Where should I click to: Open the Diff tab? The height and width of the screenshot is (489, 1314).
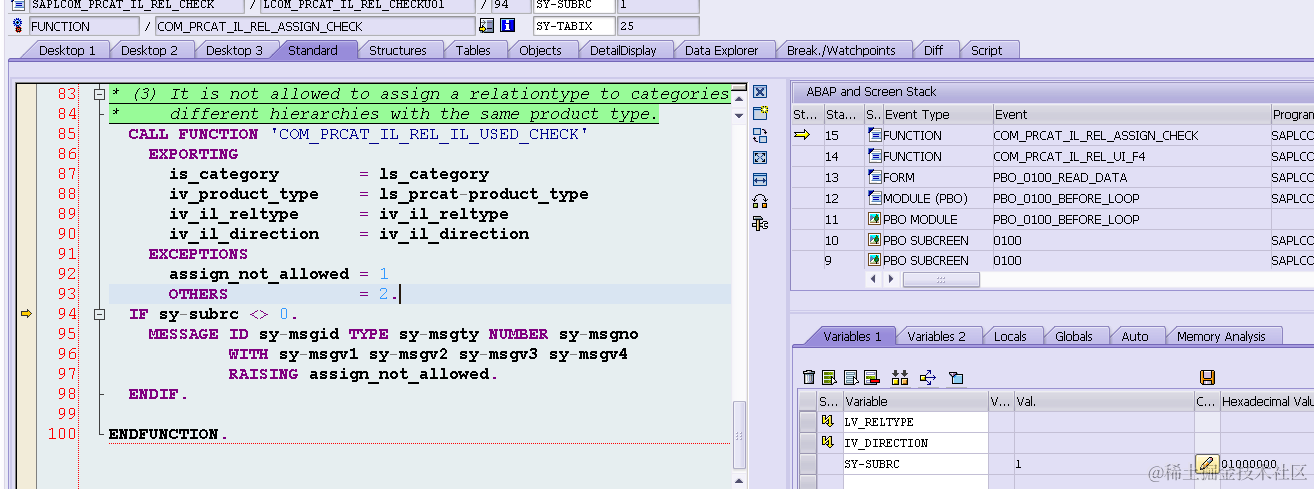pyautogui.click(x=932, y=50)
